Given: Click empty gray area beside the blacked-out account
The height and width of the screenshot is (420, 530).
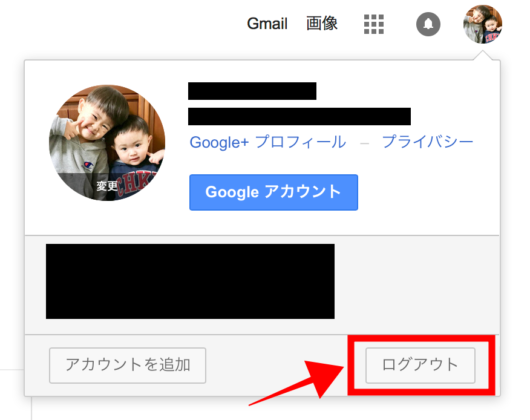Looking at the screenshot, I should (416, 284).
